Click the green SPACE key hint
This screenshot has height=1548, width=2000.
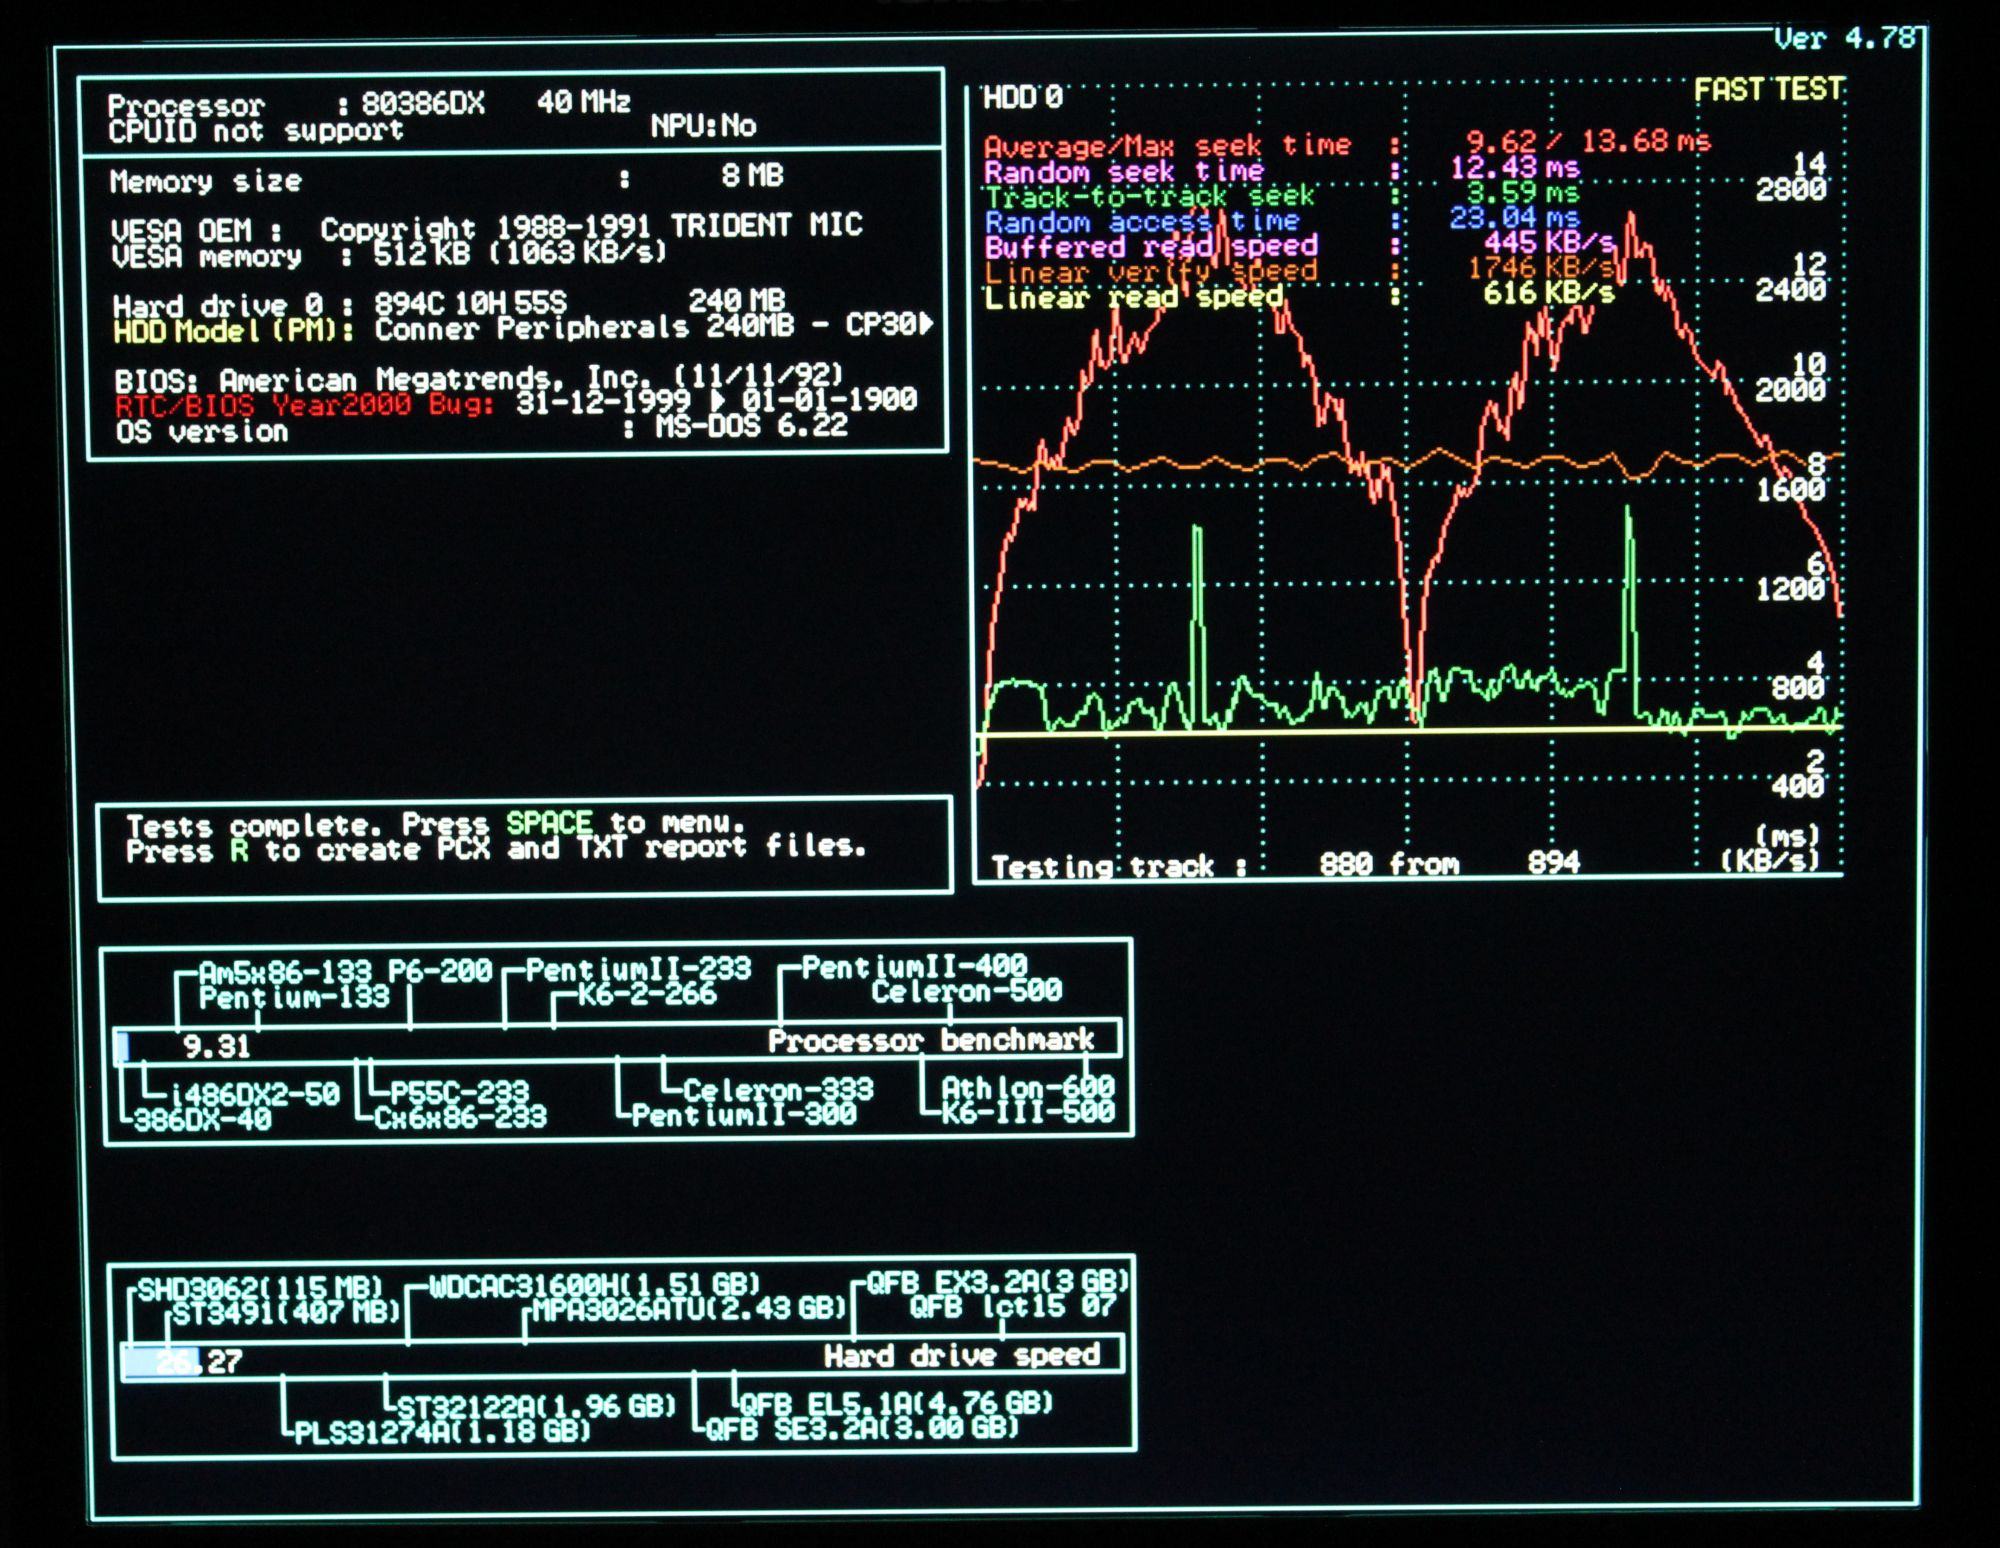[x=549, y=823]
